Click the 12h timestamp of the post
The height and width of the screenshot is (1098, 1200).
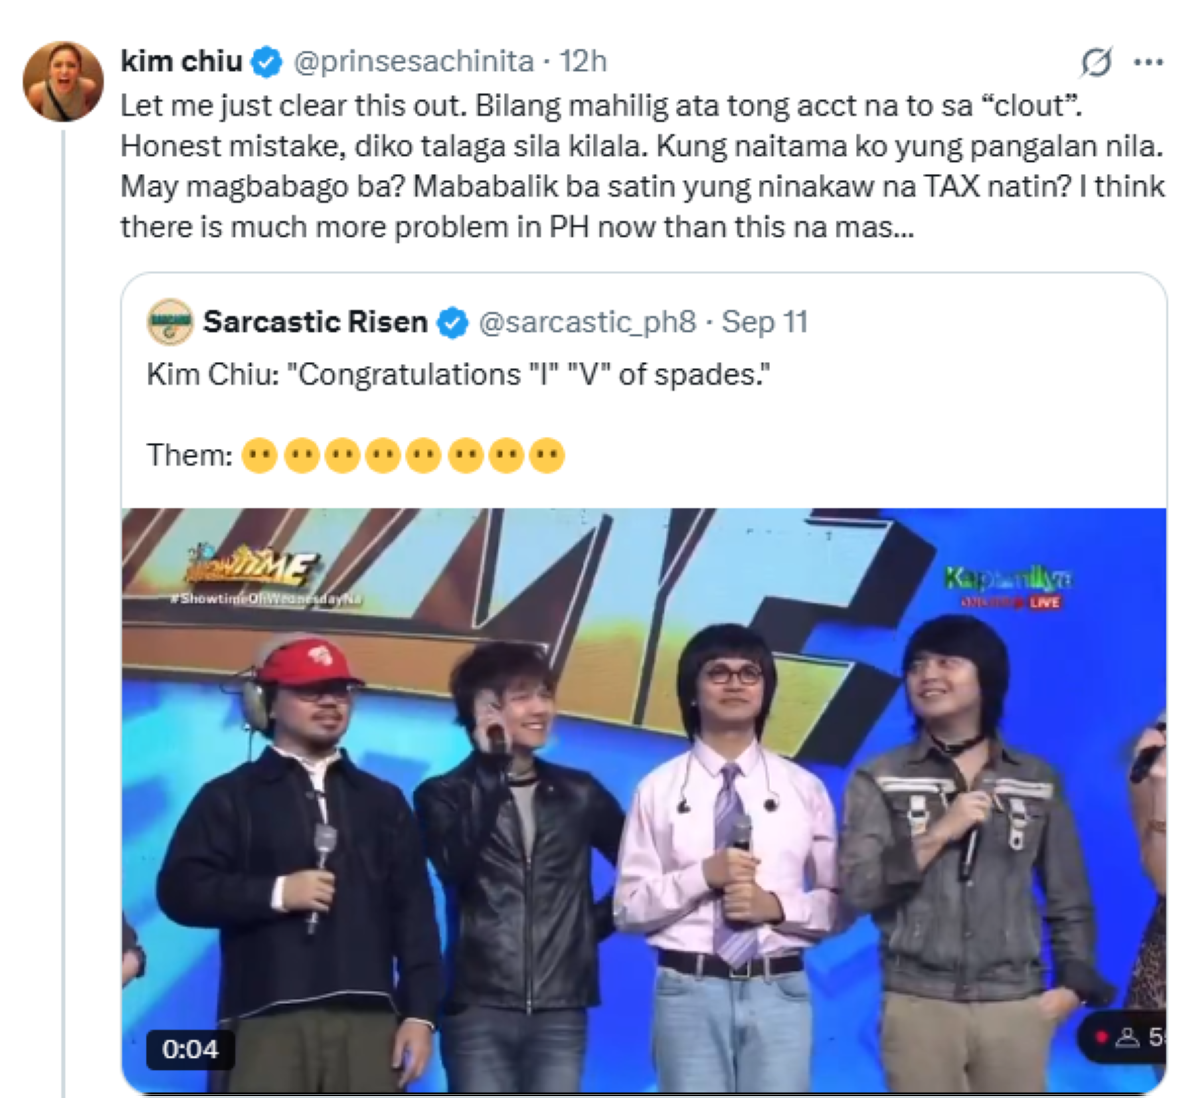click(x=583, y=62)
